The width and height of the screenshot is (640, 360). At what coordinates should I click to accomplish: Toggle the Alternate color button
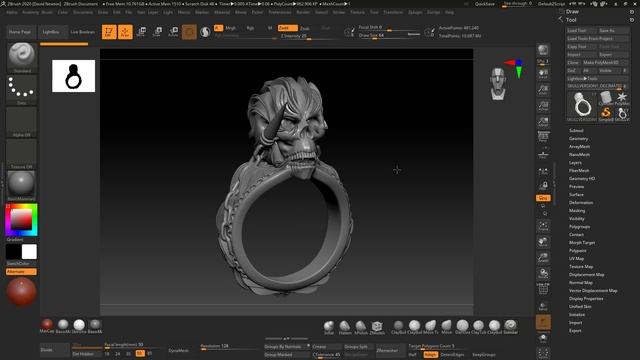[x=21, y=271]
